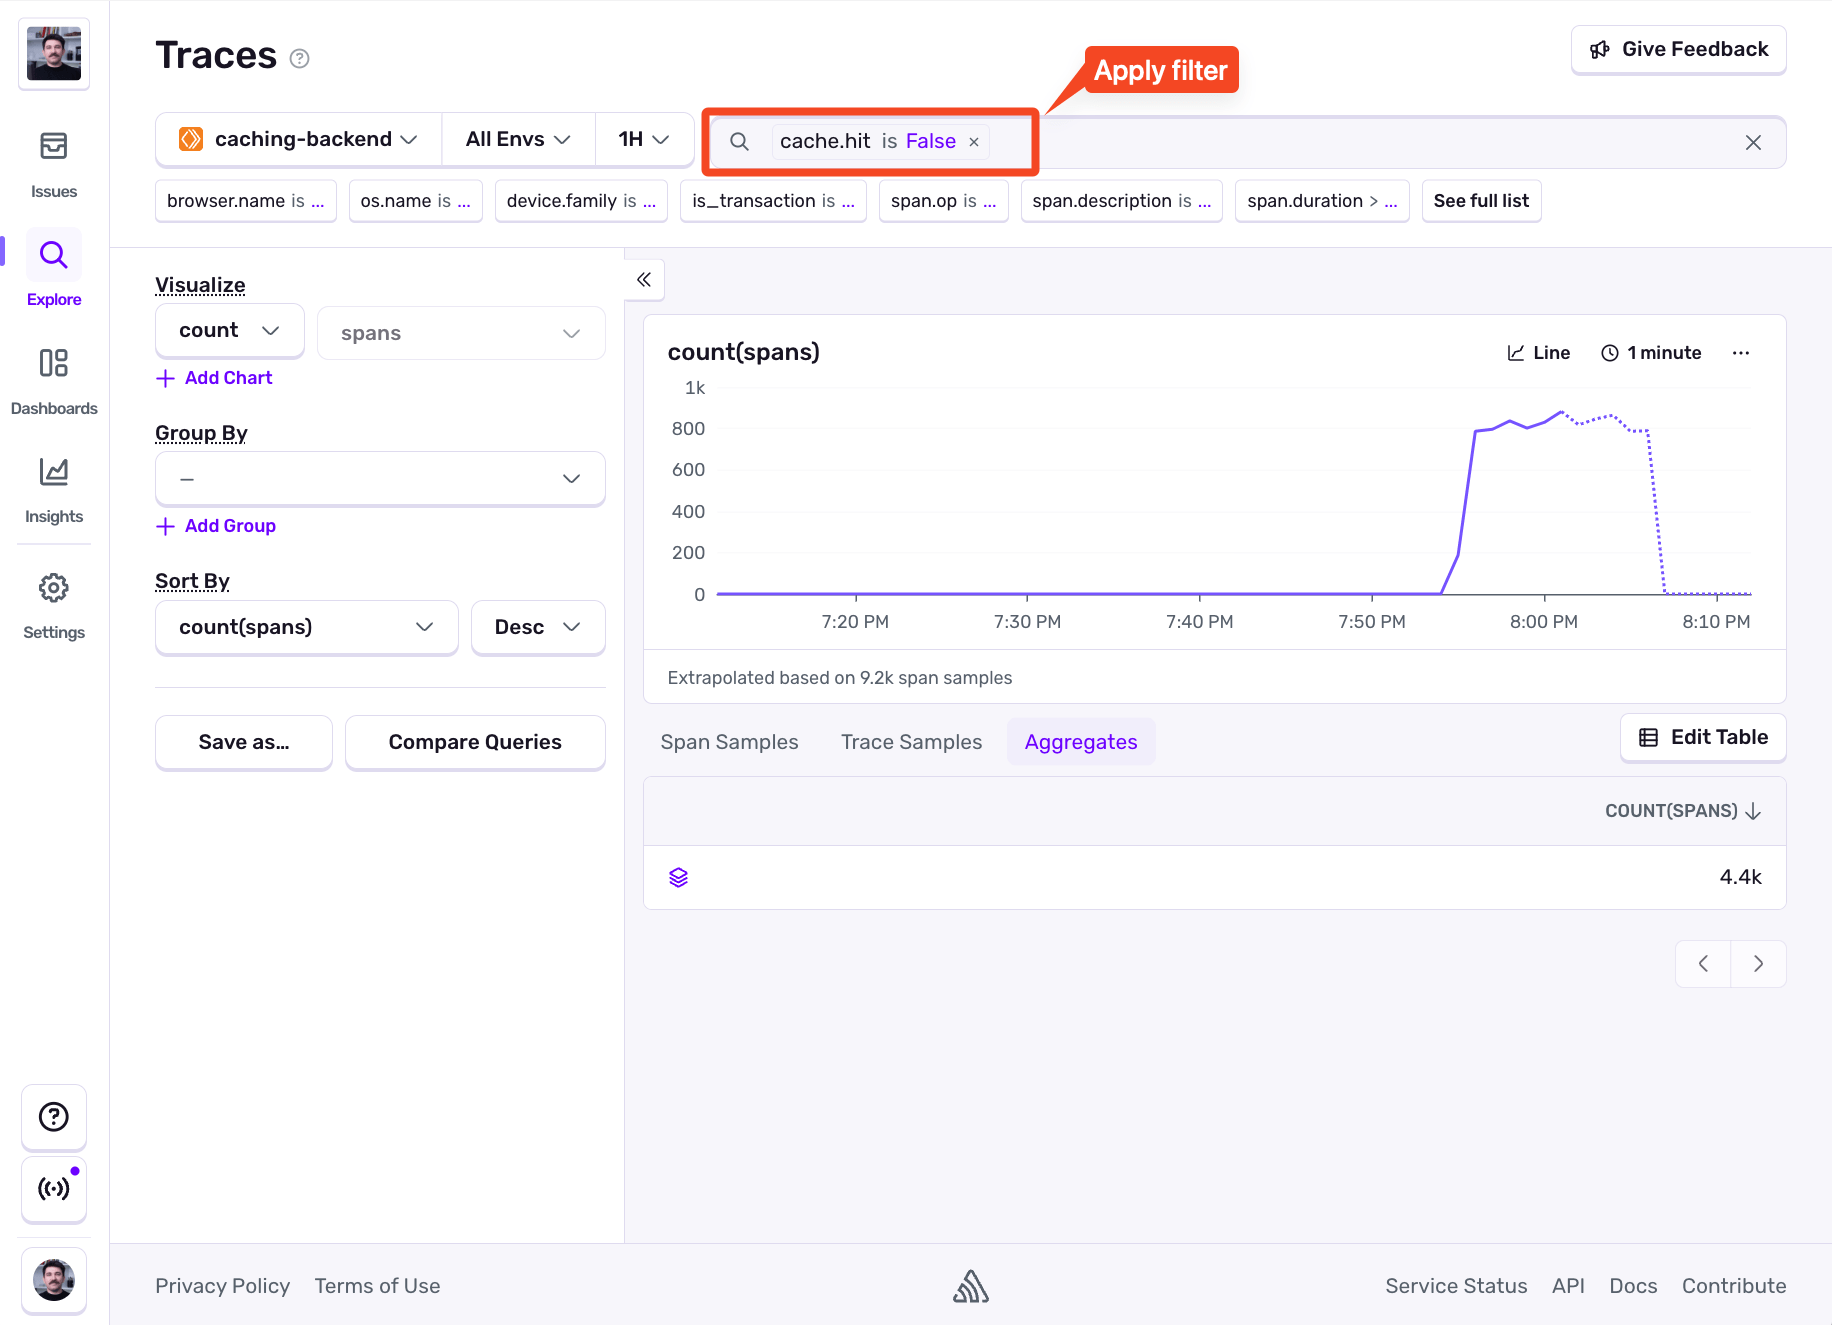Click the 4.4k count value in table

pyautogui.click(x=1740, y=877)
